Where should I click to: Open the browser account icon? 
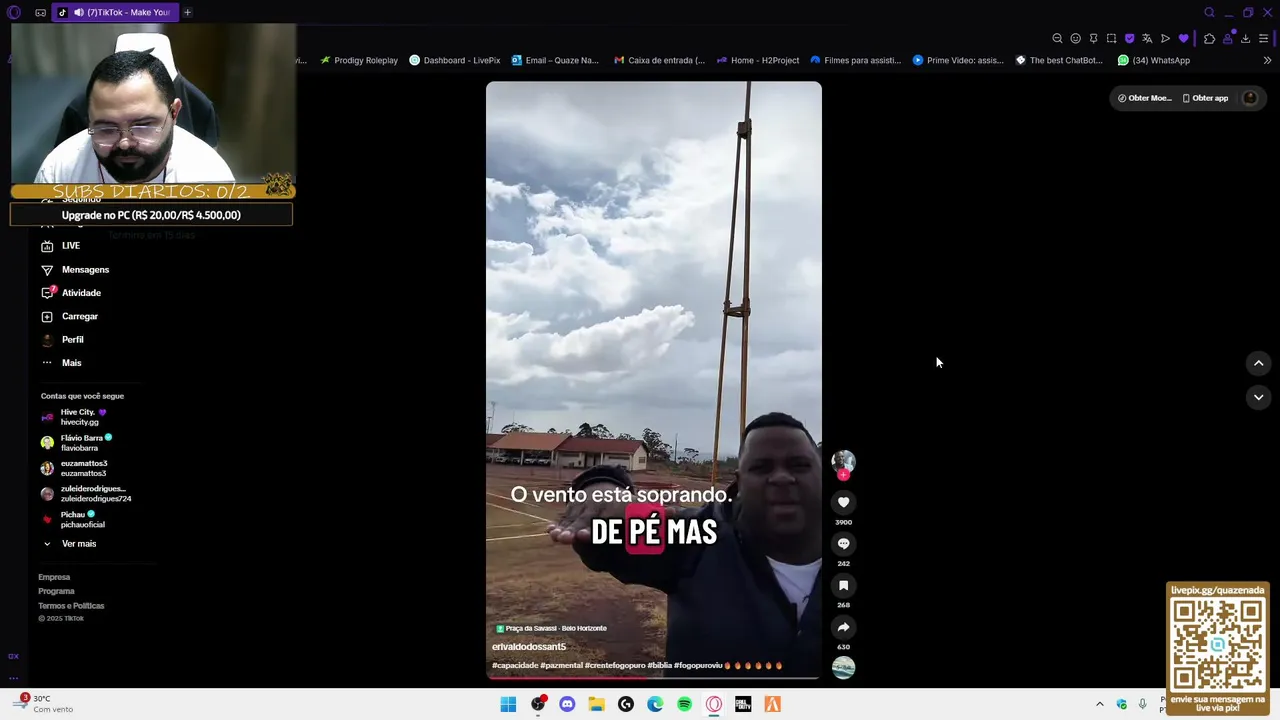1227,38
